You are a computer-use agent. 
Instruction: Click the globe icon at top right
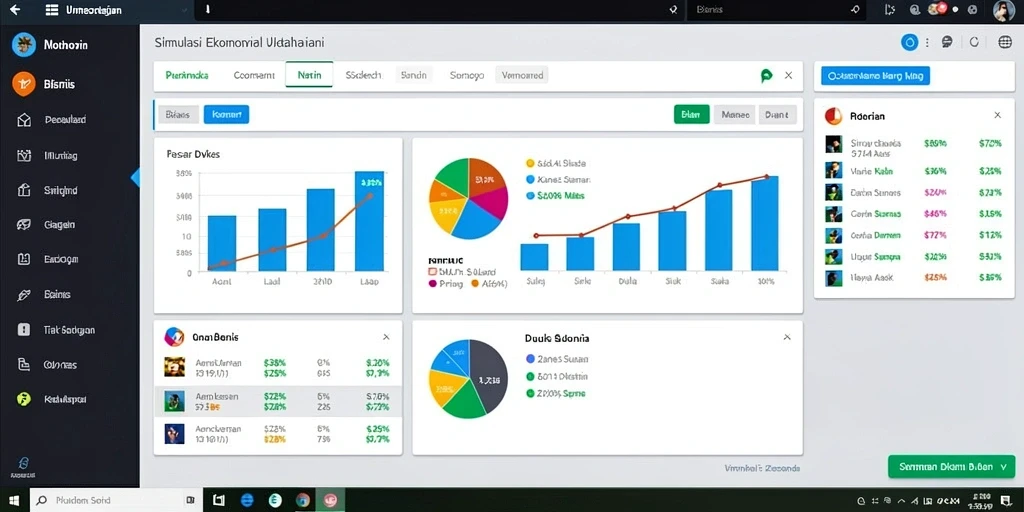coord(1005,42)
